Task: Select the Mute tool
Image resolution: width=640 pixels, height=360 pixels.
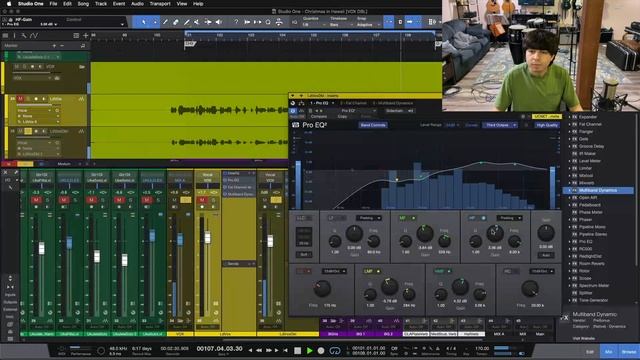Action: [197, 22]
